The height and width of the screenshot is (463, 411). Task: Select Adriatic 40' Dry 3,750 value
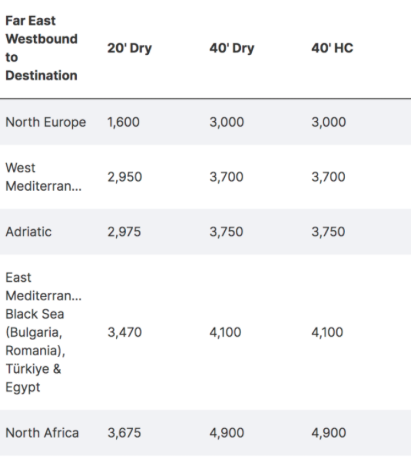tap(226, 232)
